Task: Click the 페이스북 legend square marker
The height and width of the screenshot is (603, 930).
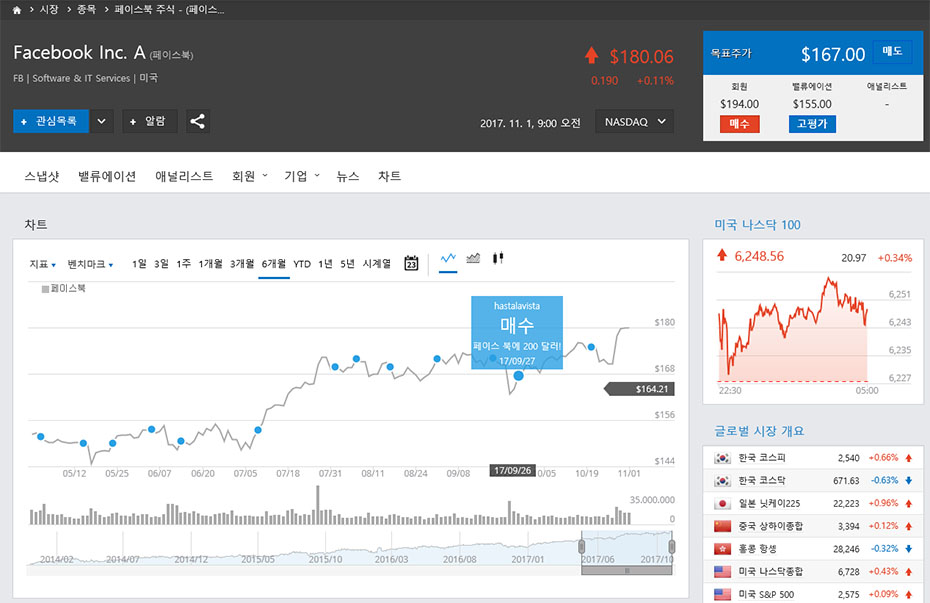Action: click(45, 289)
